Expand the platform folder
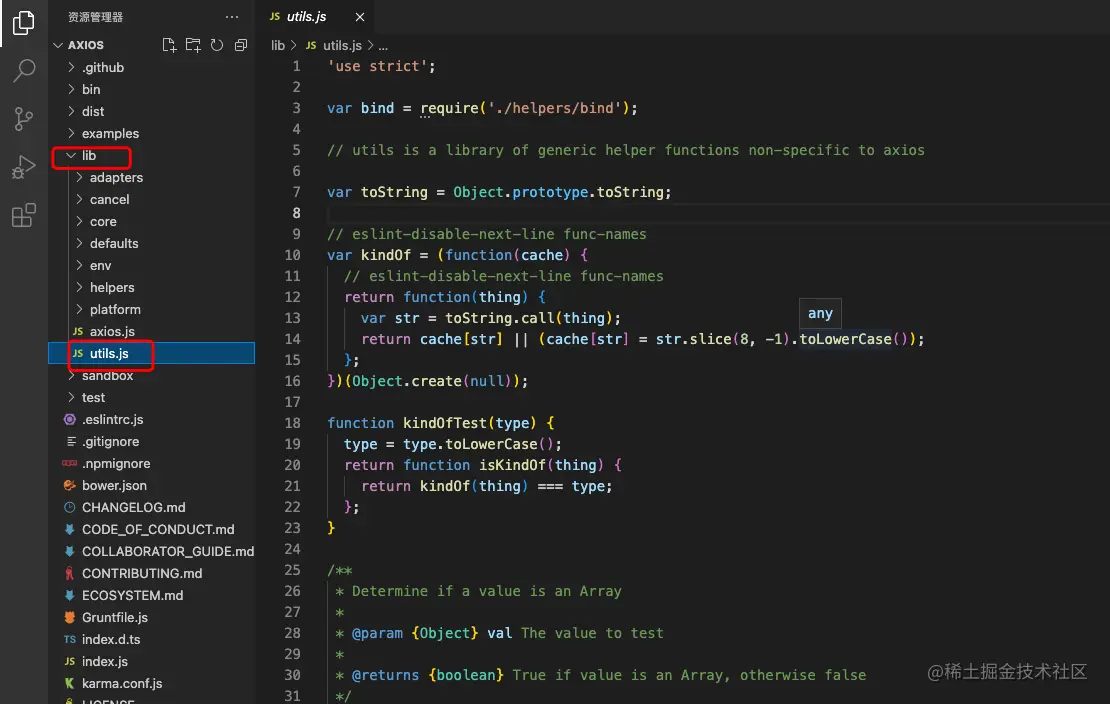Screen dimensions: 1110x704 pos(151,309)
